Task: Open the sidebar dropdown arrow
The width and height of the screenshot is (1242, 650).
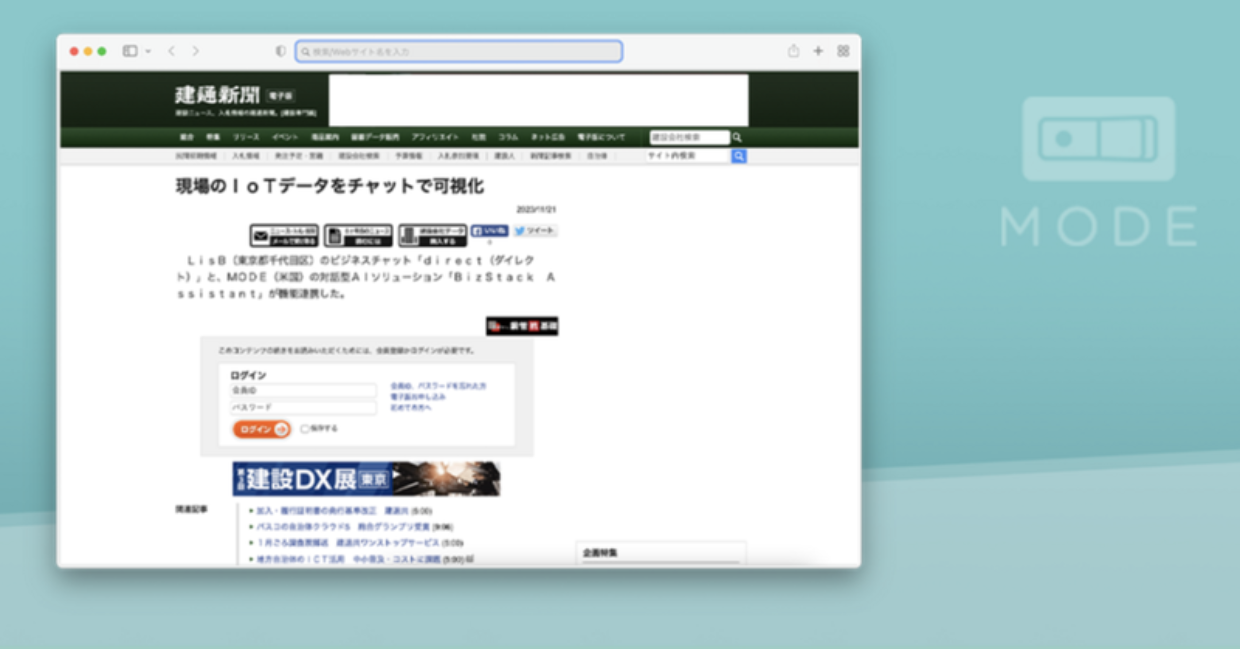Action: pos(148,51)
